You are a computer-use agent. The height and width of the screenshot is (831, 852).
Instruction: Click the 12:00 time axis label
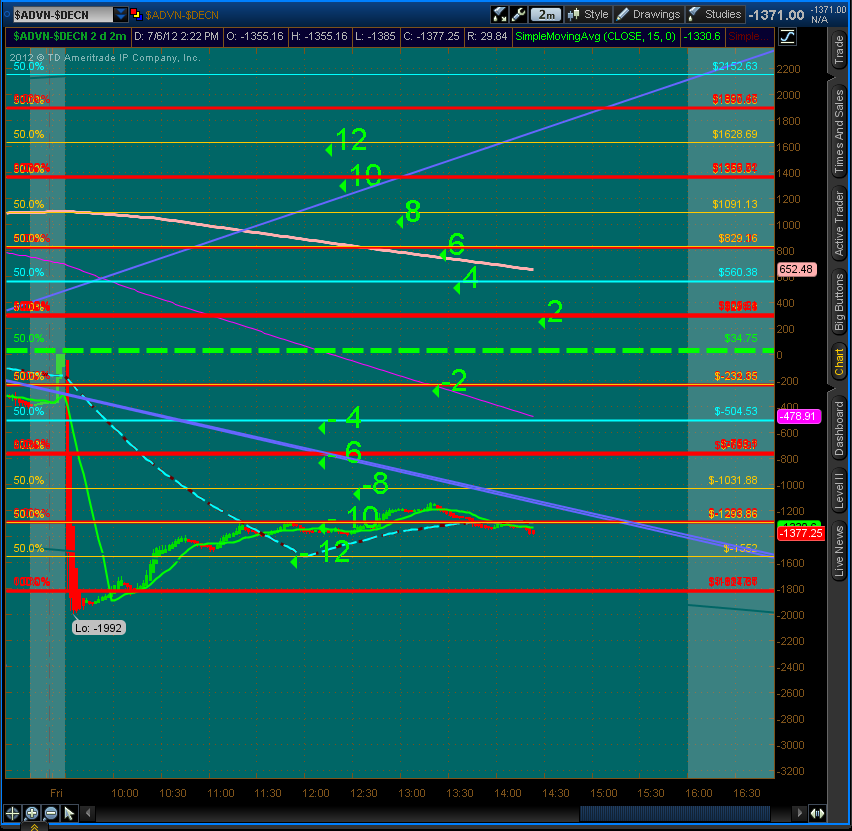coord(316,793)
